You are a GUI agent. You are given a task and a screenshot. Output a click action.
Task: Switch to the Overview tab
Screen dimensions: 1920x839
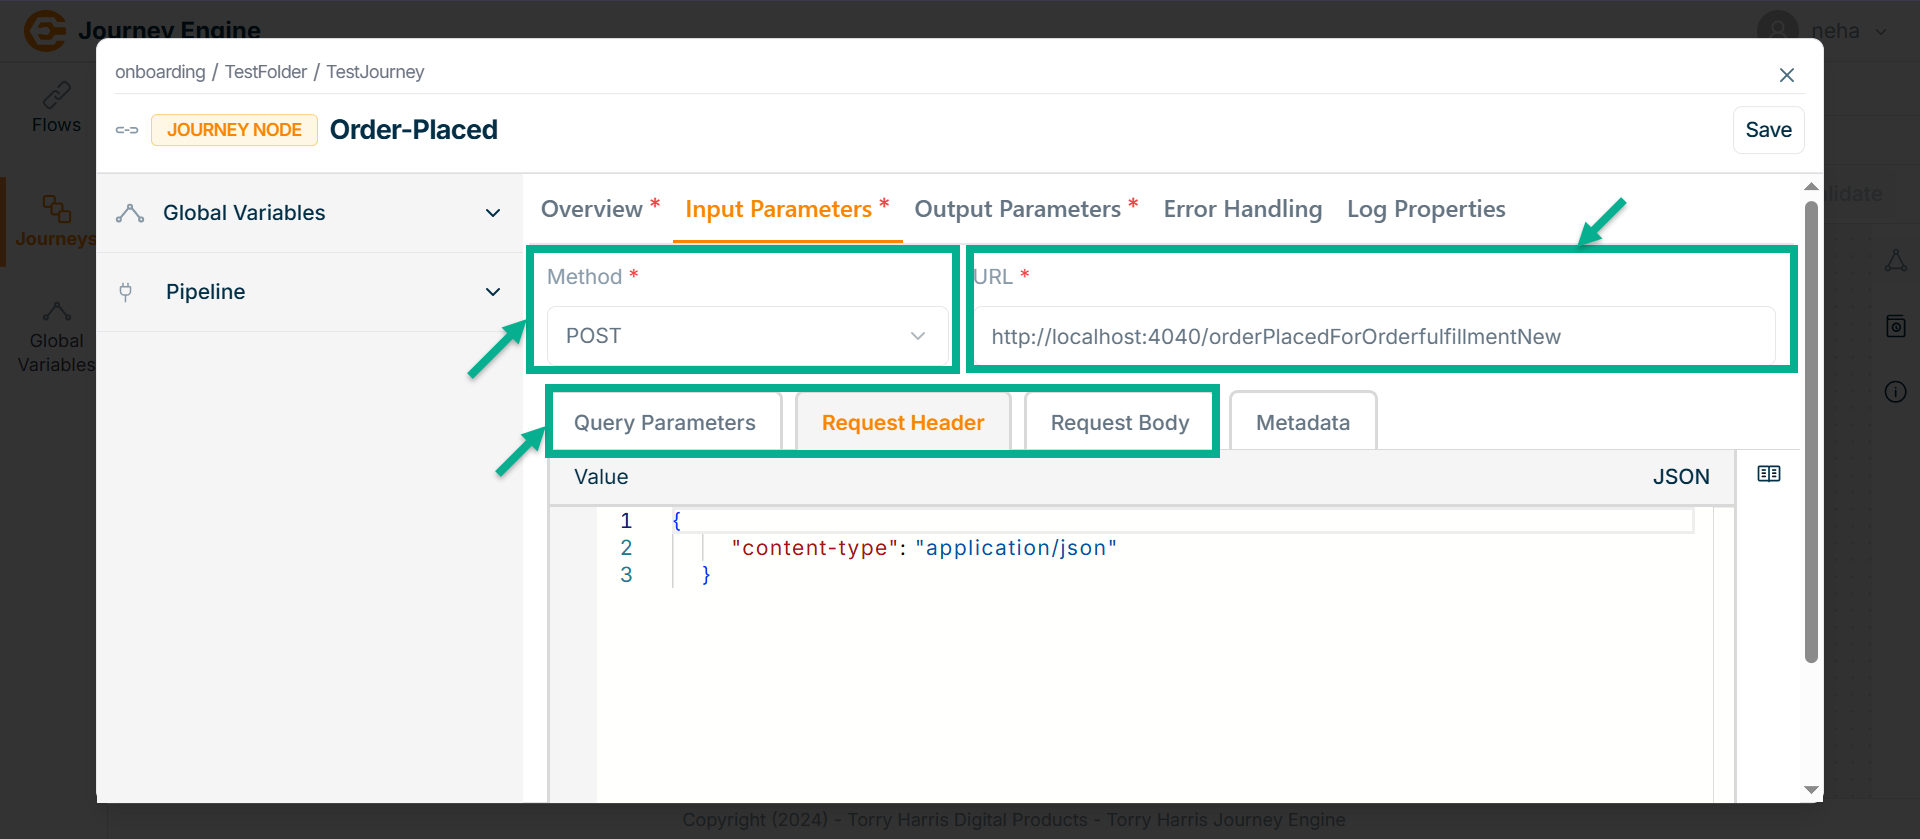click(592, 209)
